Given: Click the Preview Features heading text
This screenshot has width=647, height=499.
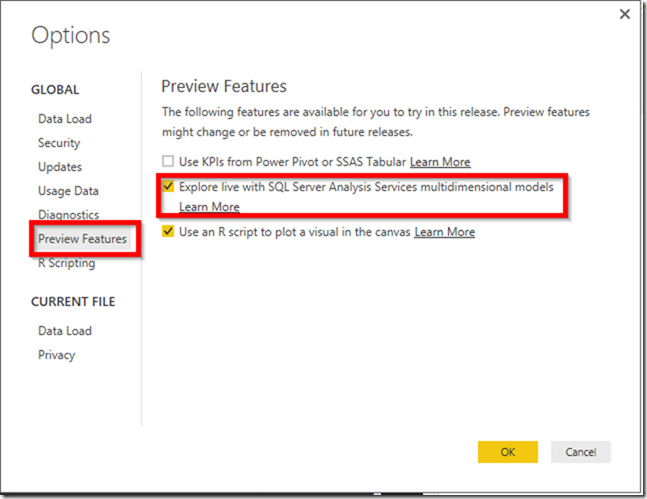Looking at the screenshot, I should (224, 86).
